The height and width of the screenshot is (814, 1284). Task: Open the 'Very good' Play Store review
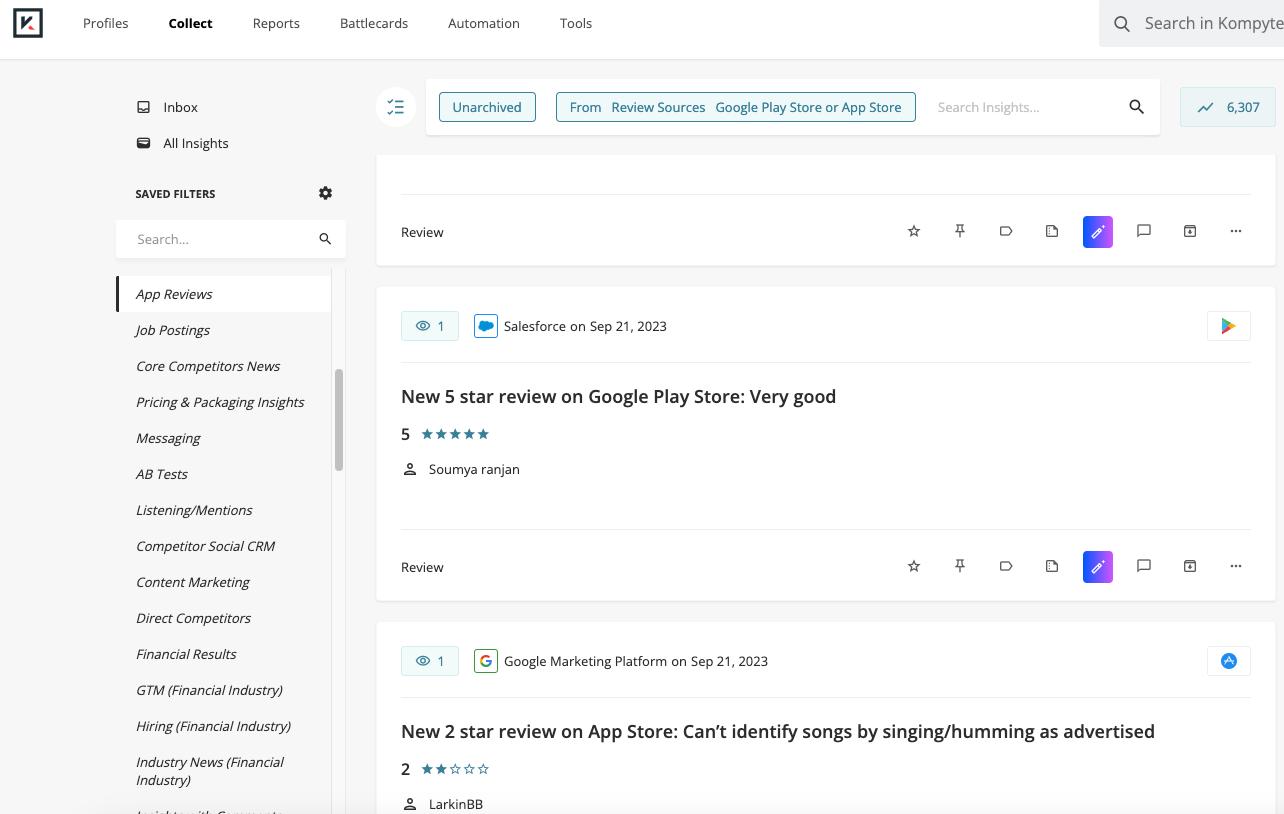(618, 396)
